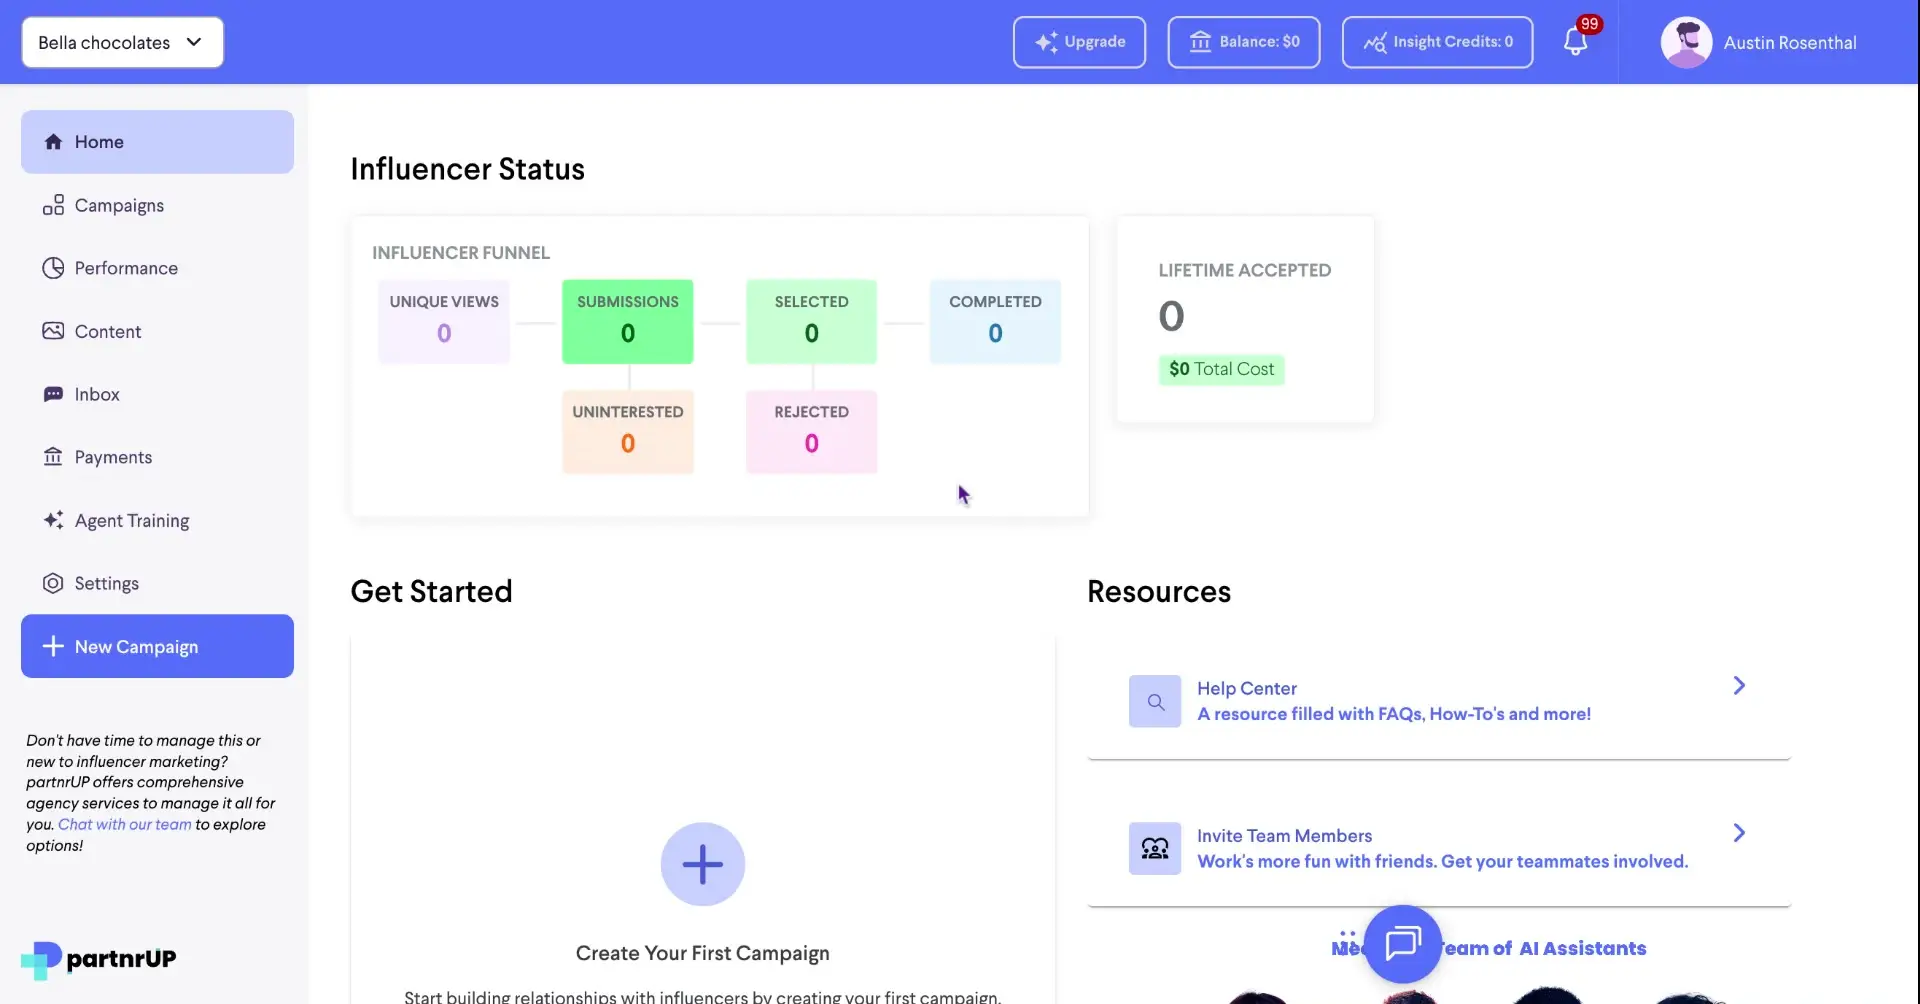Start a New Campaign
The image size is (1920, 1004).
tap(156, 645)
